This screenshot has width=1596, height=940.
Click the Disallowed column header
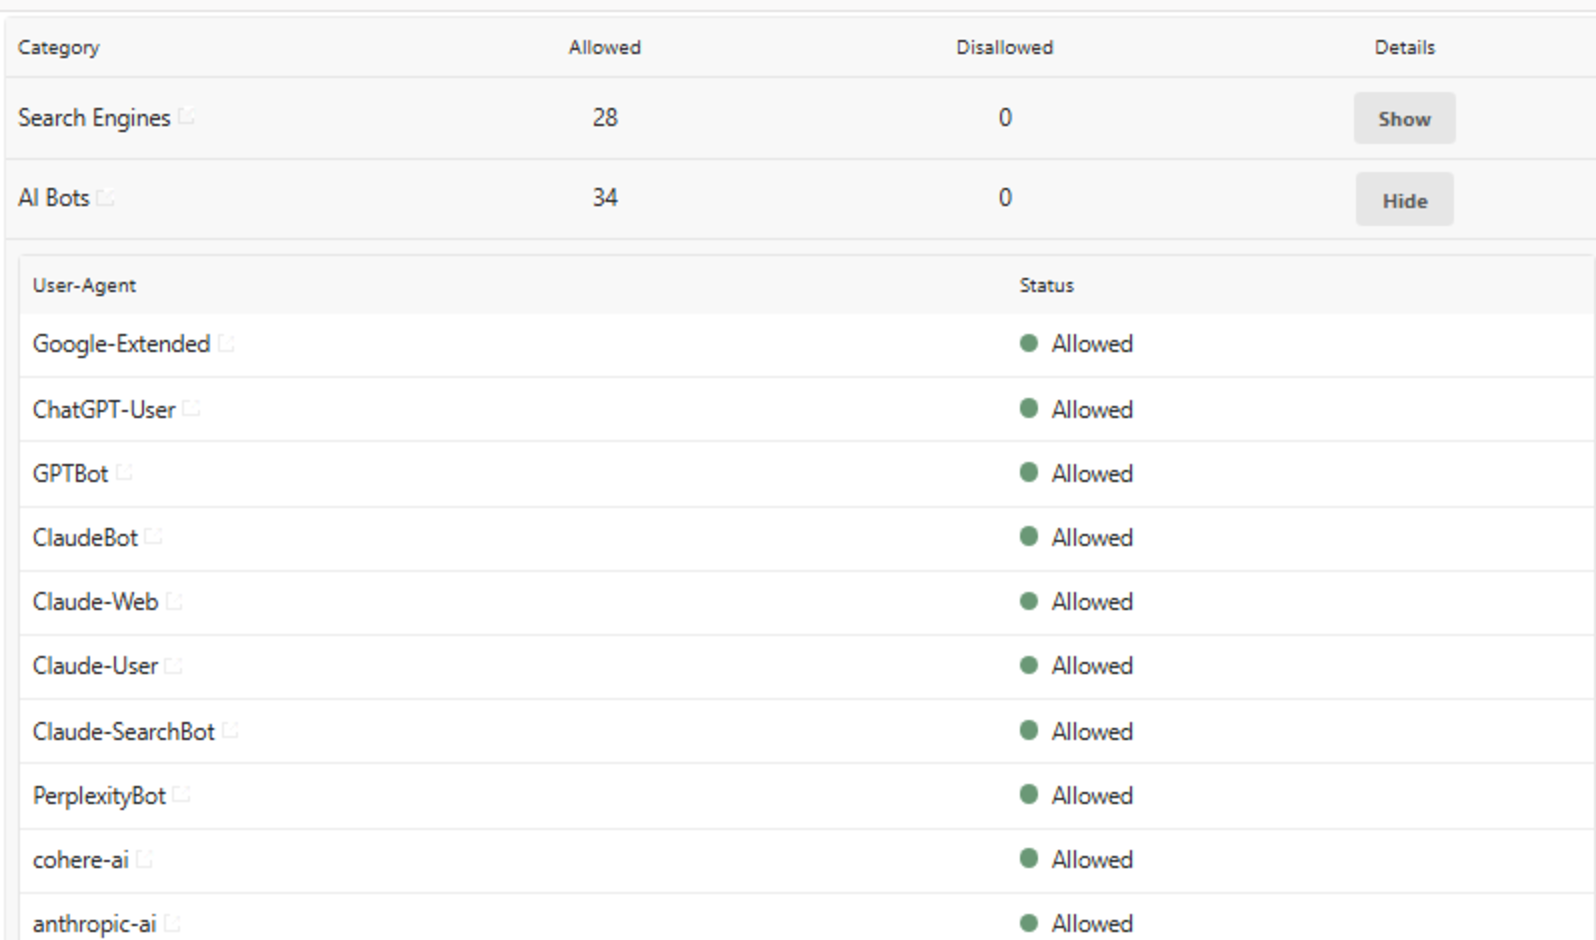[1005, 47]
